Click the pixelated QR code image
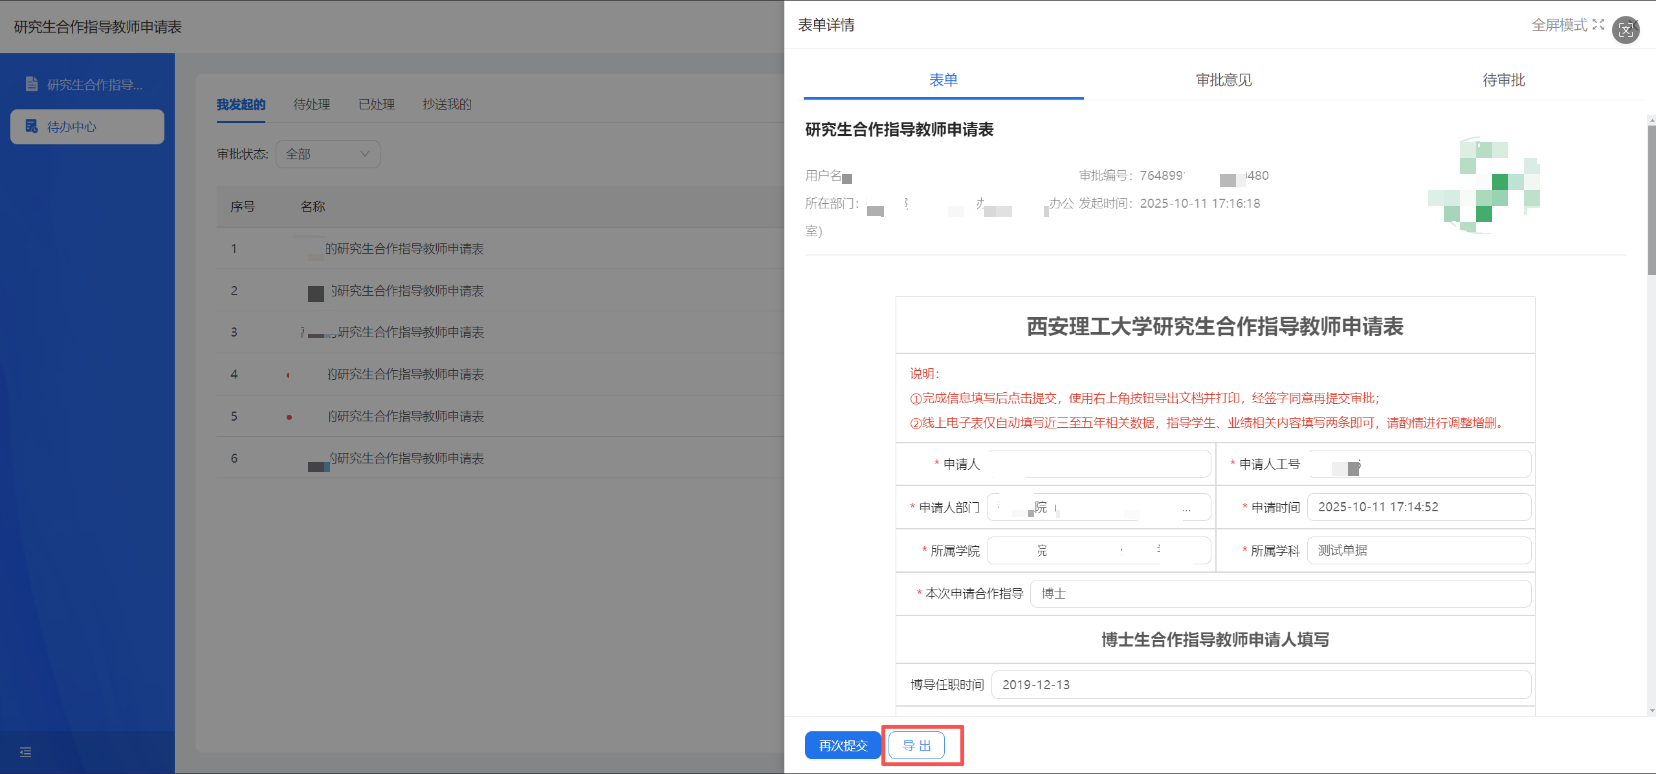This screenshot has height=774, width=1656. pyautogui.click(x=1484, y=186)
